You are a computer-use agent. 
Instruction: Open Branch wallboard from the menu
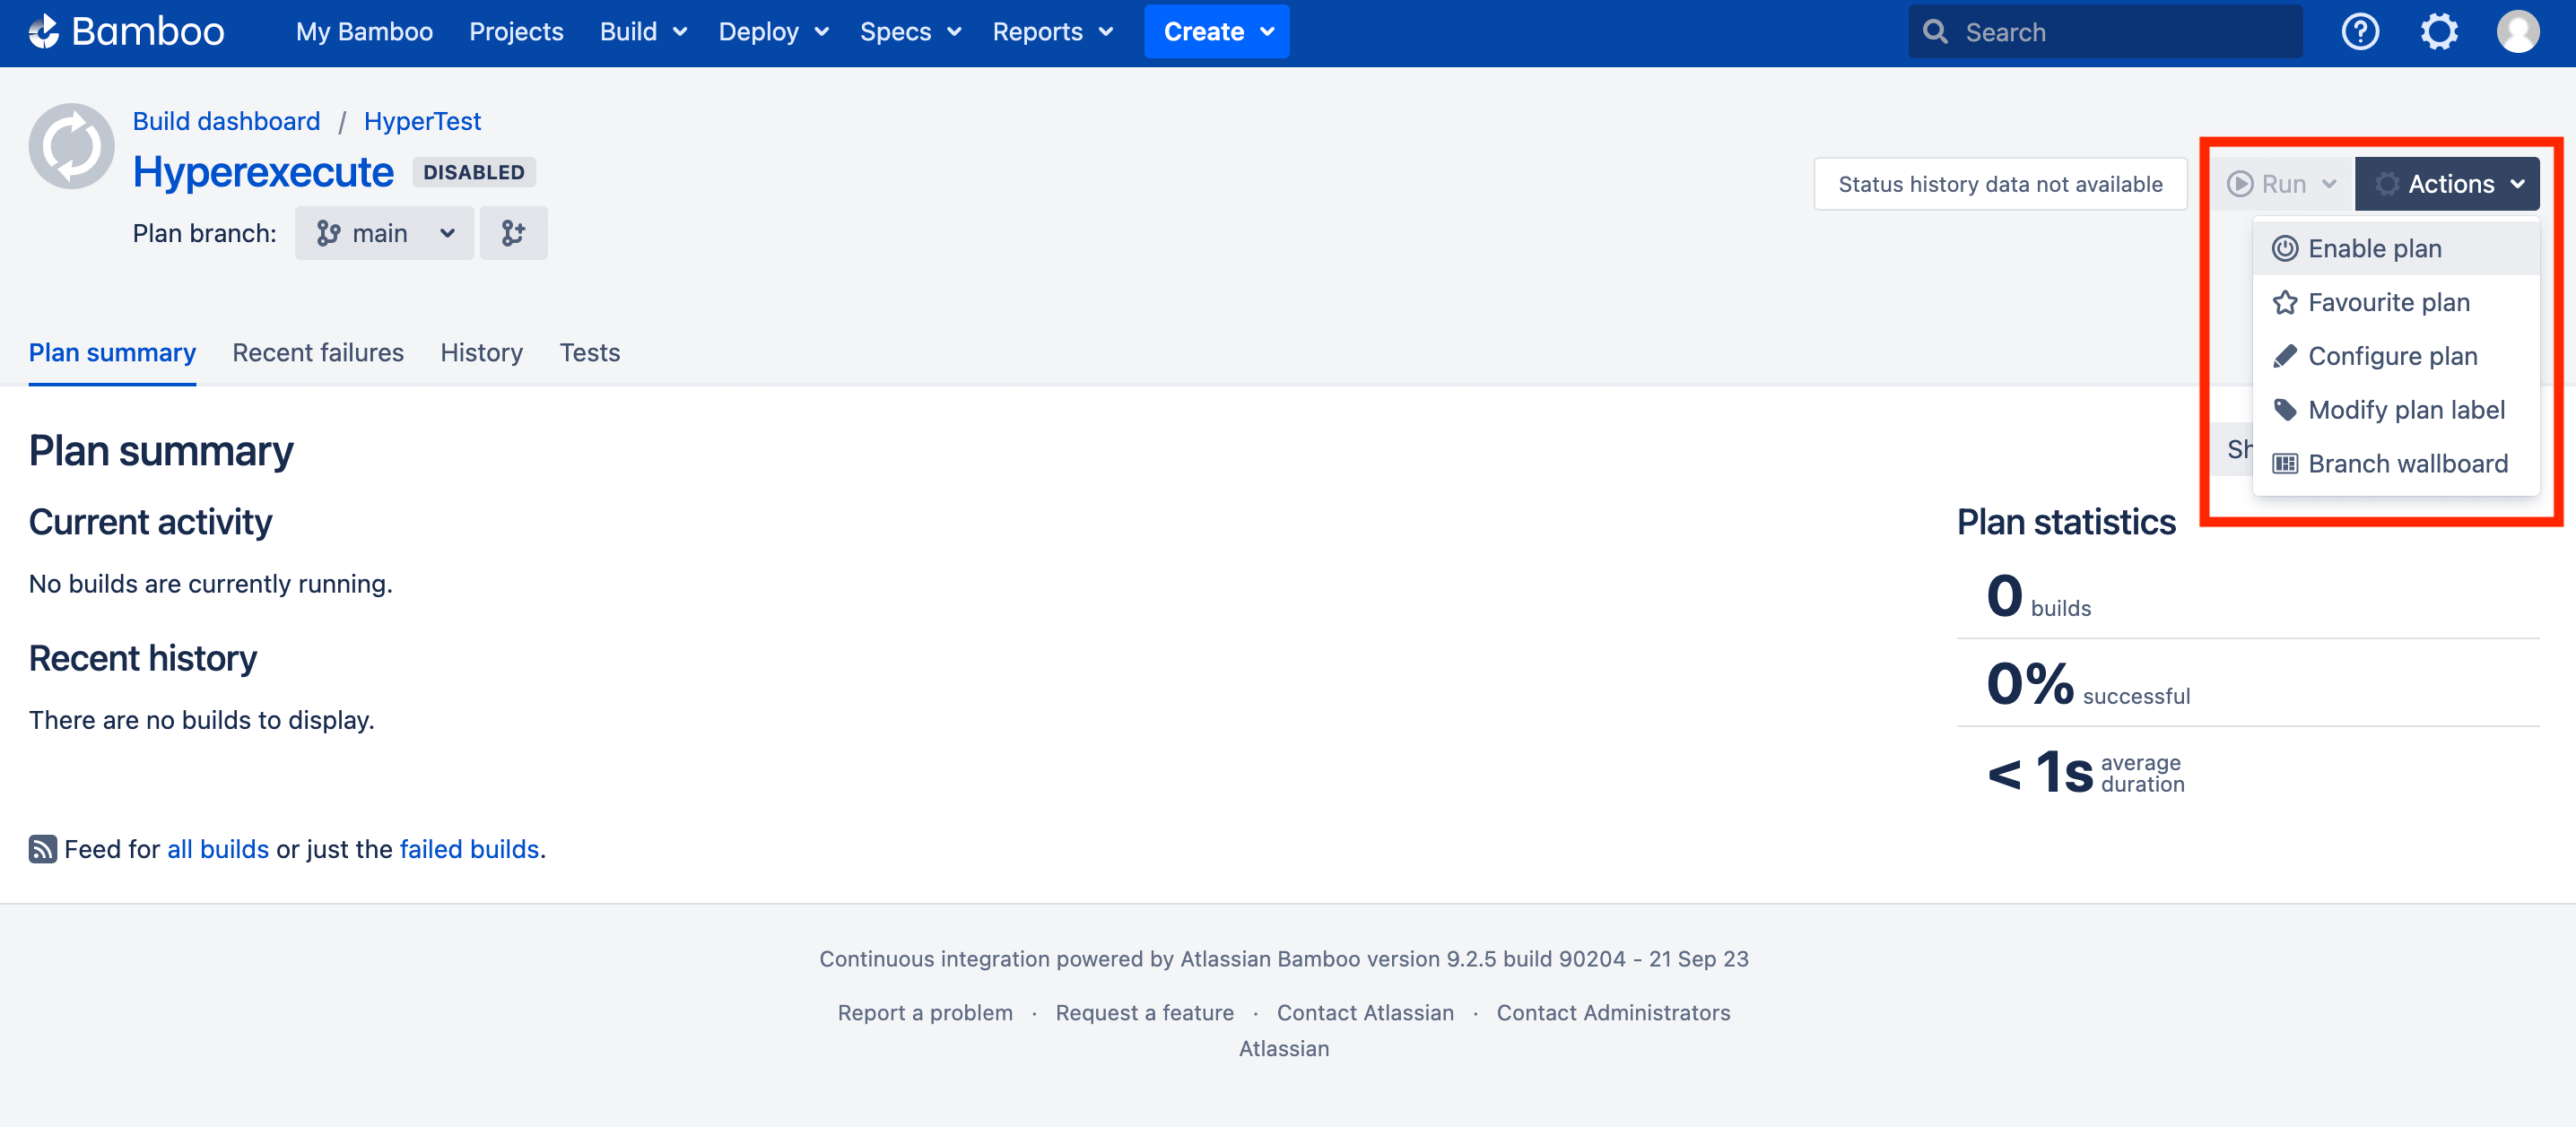tap(2407, 464)
